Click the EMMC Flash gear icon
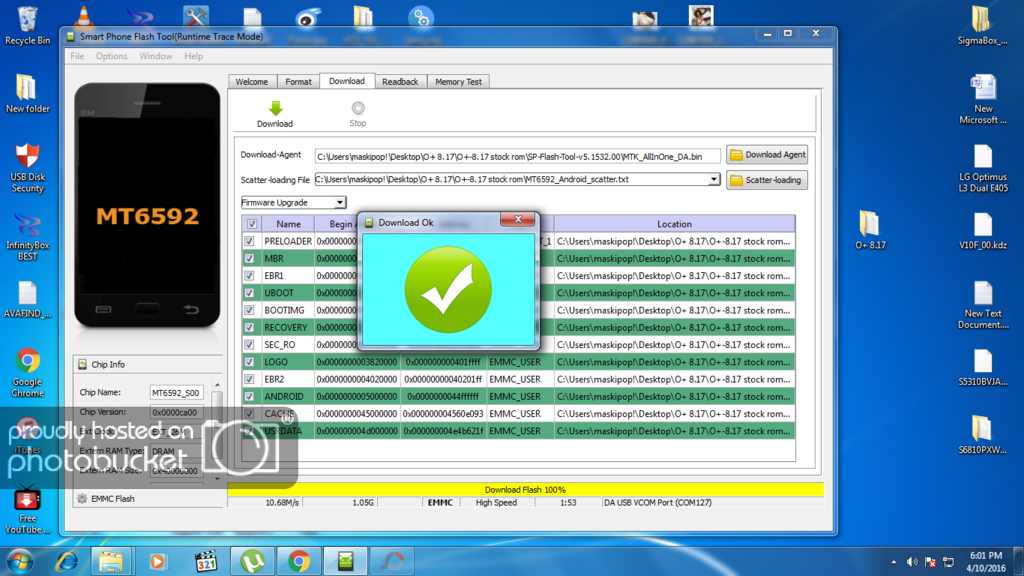The height and width of the screenshot is (576, 1024). [82, 498]
